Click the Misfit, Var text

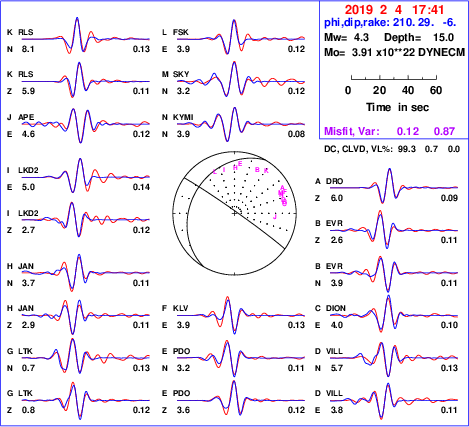pyautogui.click(x=352, y=131)
